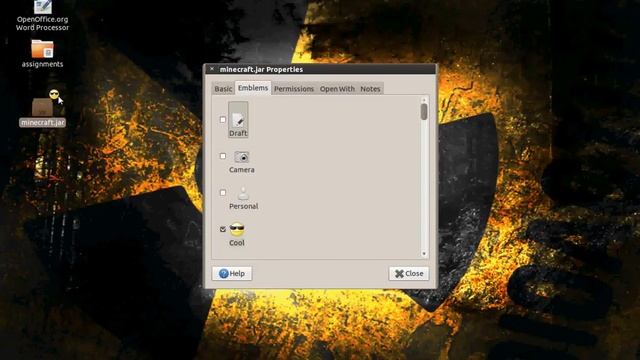
Task: Enable the Camera emblem checkbox
Action: click(223, 156)
